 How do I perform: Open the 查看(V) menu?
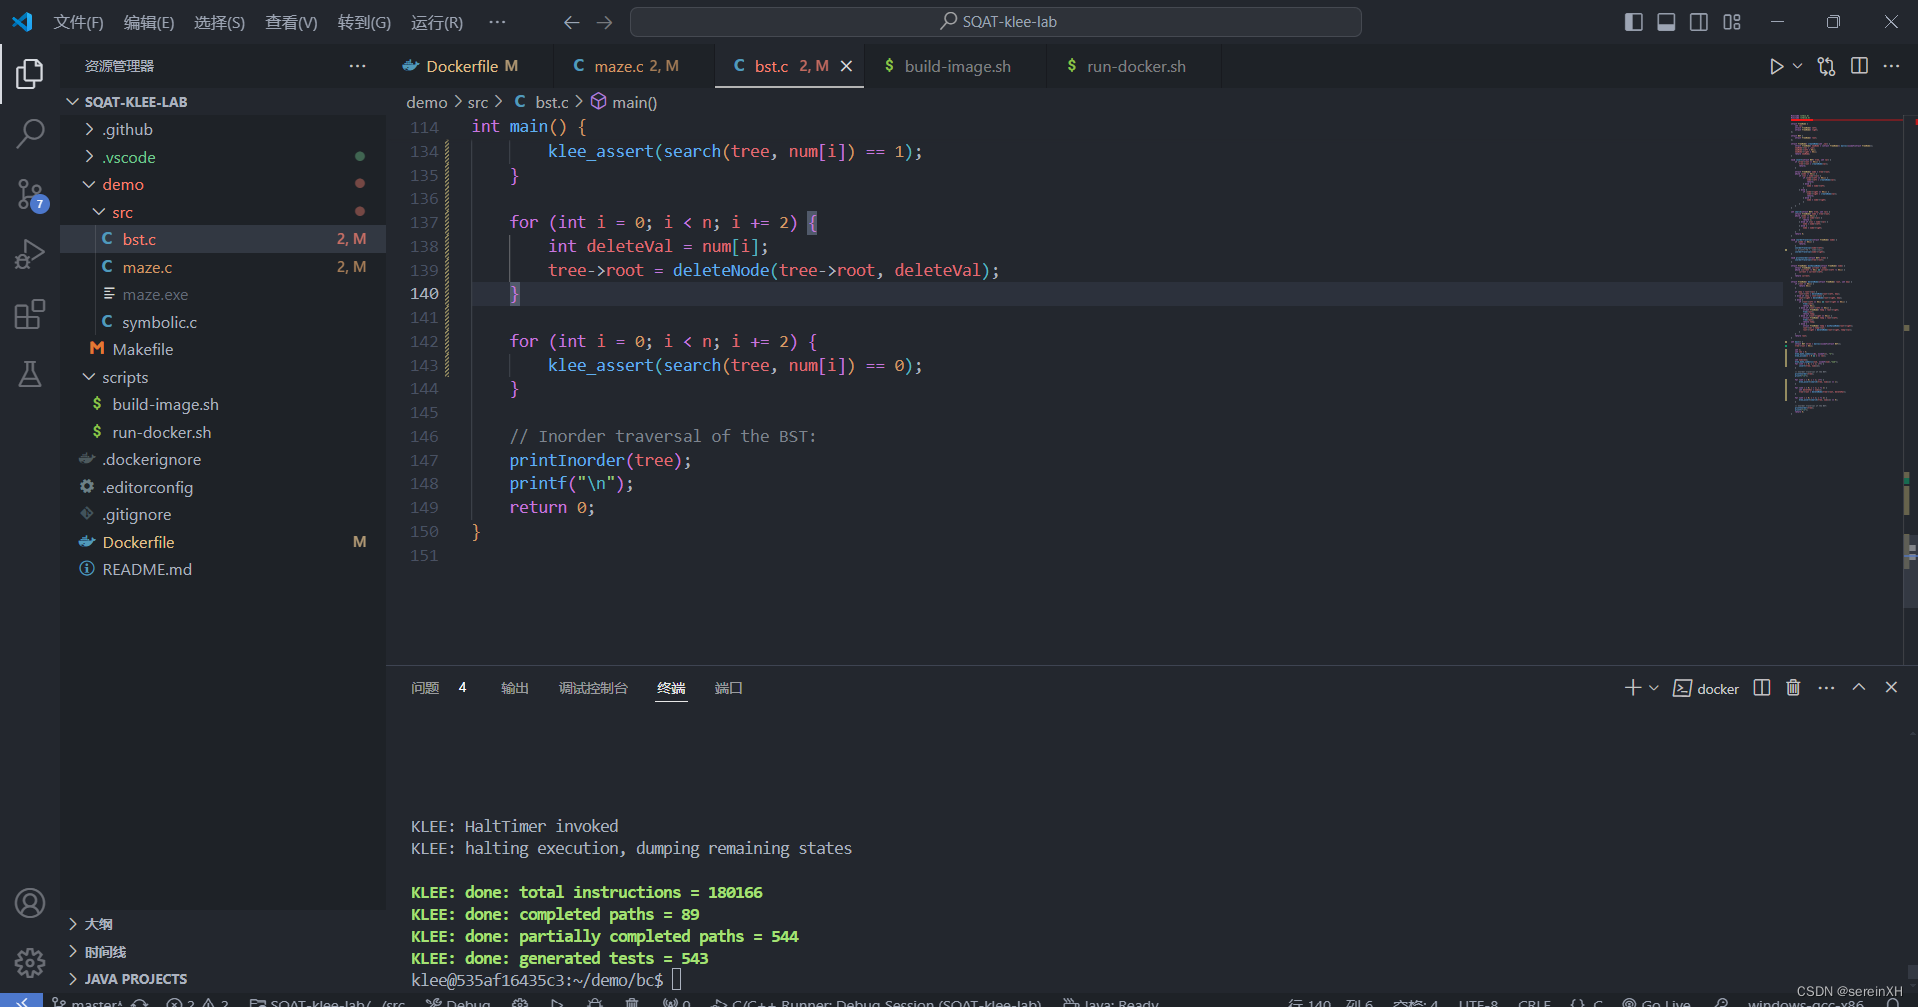pyautogui.click(x=291, y=22)
